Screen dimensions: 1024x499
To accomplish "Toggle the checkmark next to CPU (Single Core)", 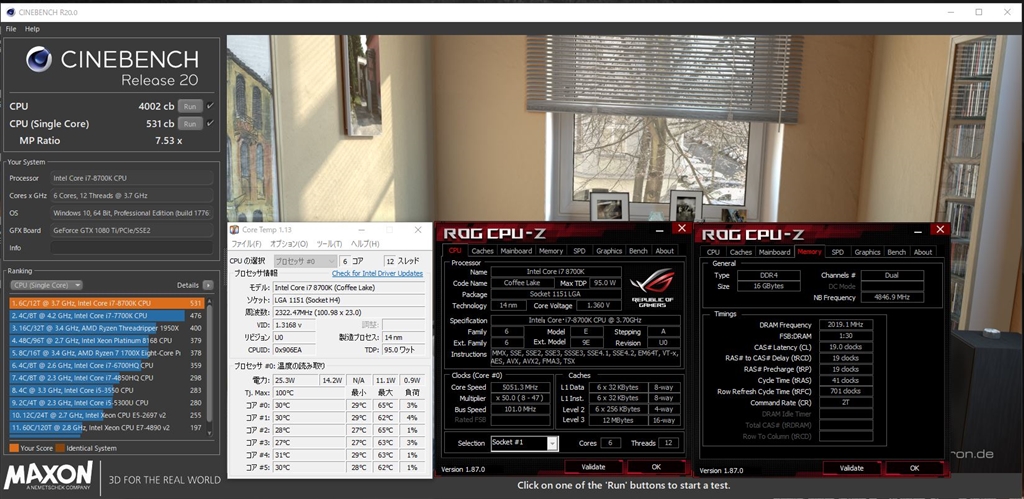I will coord(210,123).
